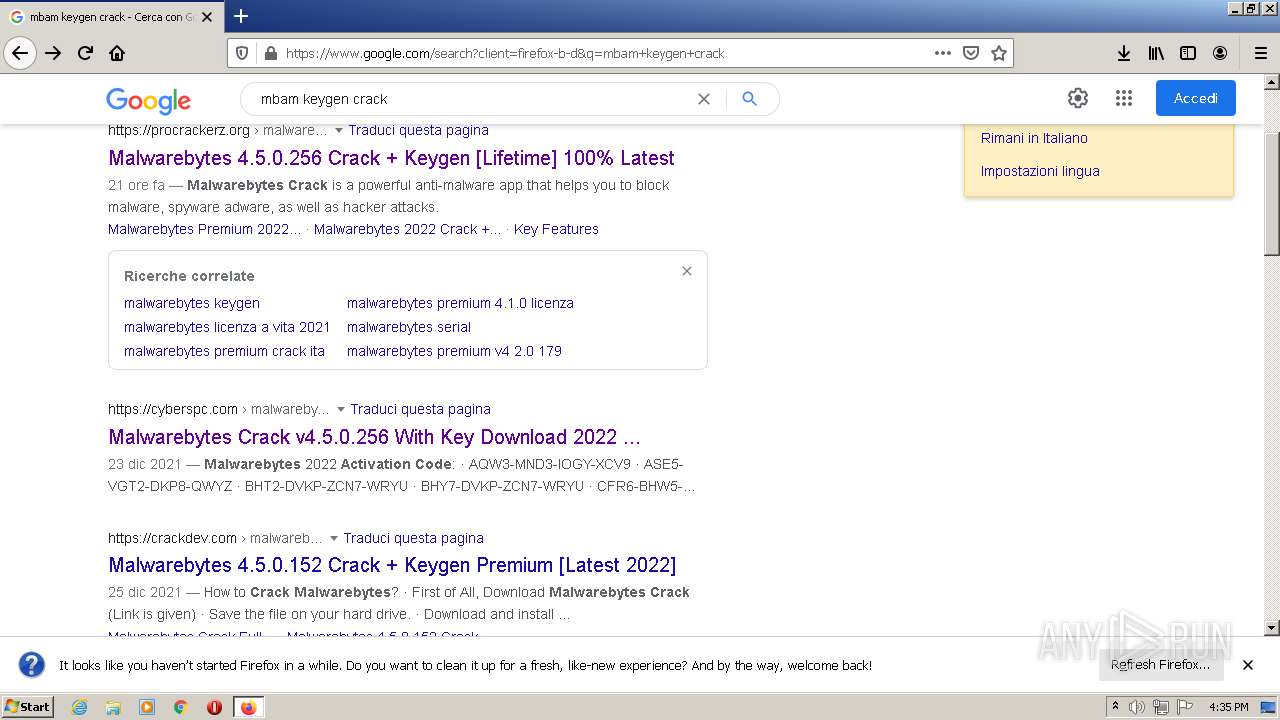The width and height of the screenshot is (1280, 720).
Task: Search related: malwarebytes licenza a vita 2021
Action: pos(227,327)
